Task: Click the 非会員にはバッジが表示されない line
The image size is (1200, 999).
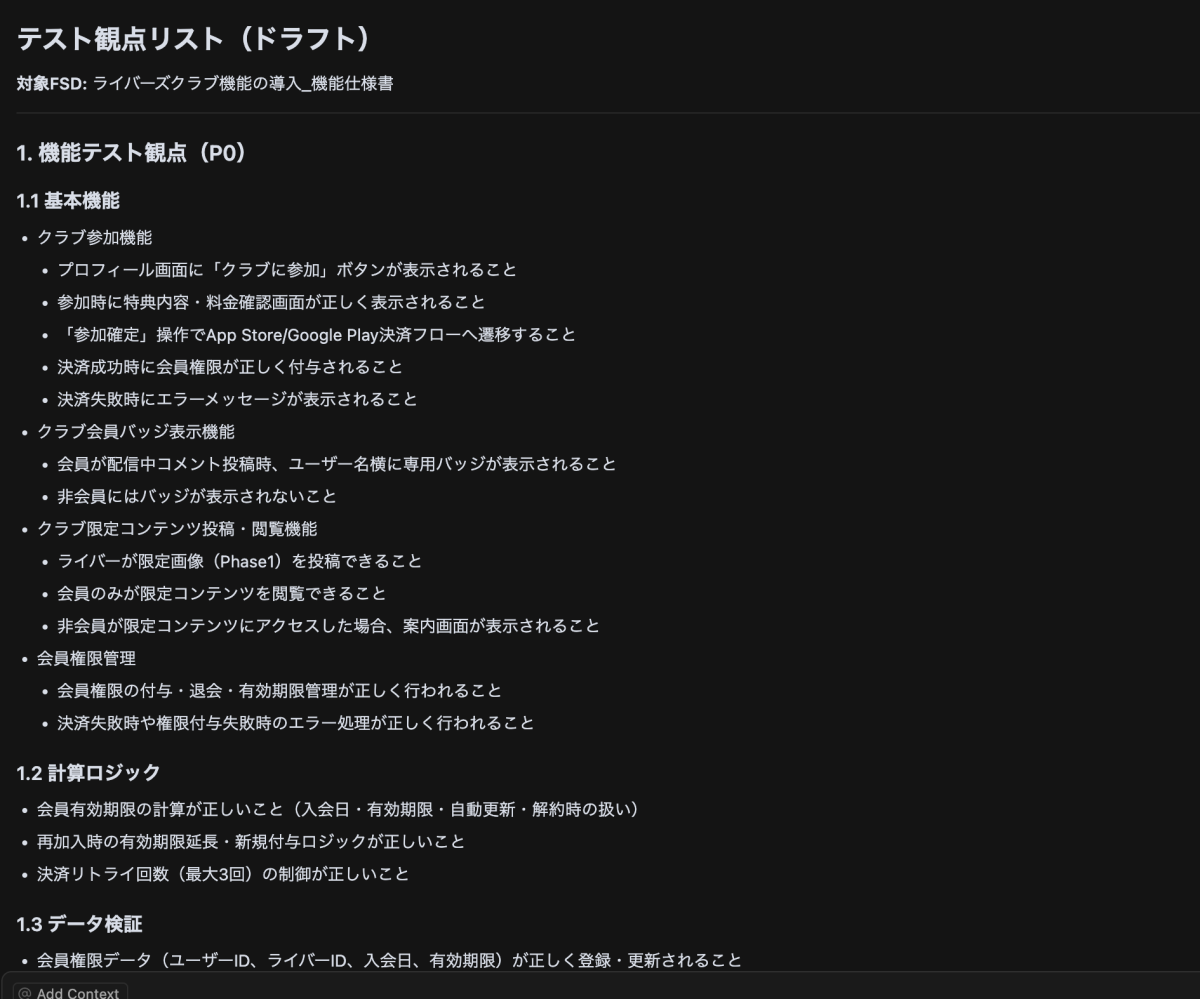Action: [197, 496]
